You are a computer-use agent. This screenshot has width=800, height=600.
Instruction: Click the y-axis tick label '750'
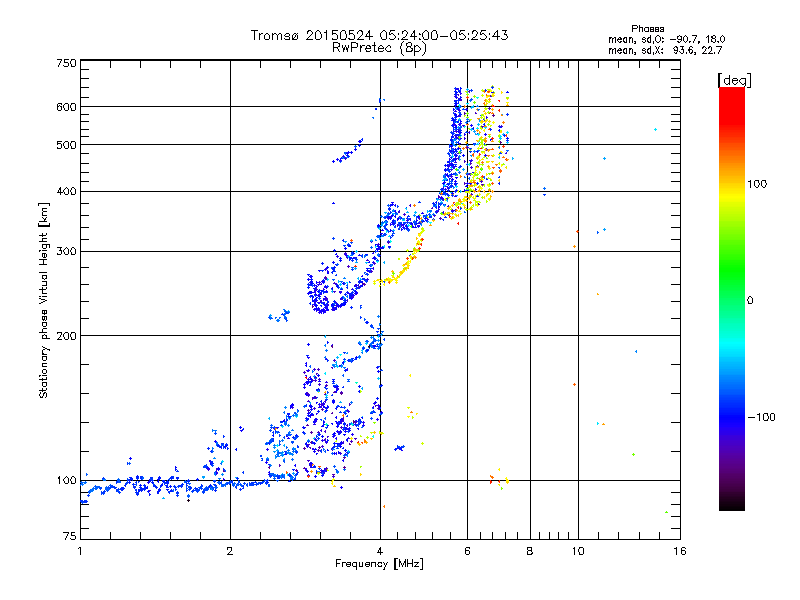click(x=67, y=63)
